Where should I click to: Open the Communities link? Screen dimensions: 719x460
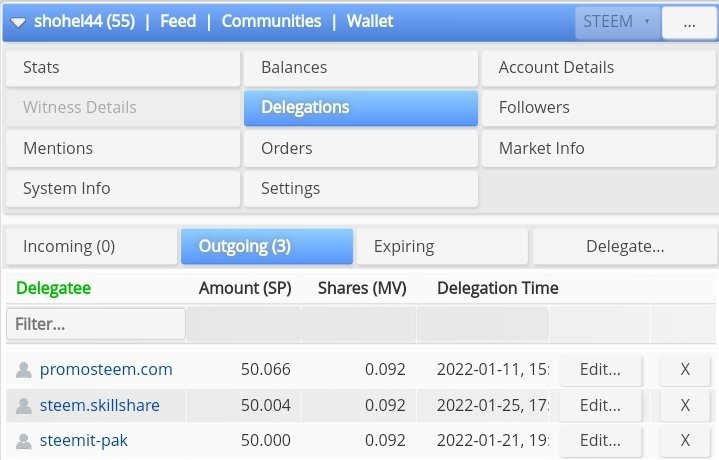pyautogui.click(x=271, y=21)
